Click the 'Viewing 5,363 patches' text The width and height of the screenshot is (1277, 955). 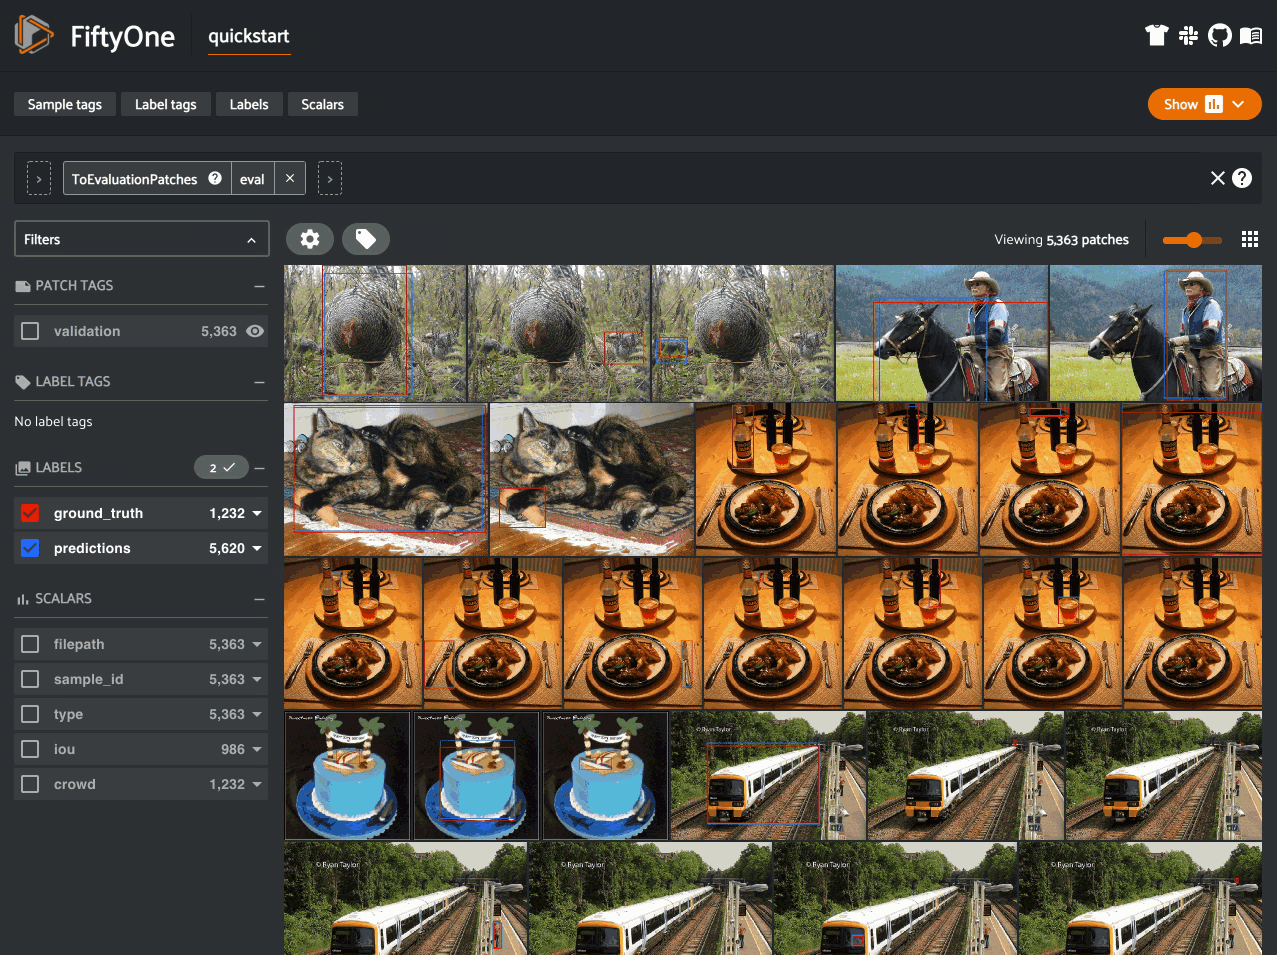(x=1061, y=239)
